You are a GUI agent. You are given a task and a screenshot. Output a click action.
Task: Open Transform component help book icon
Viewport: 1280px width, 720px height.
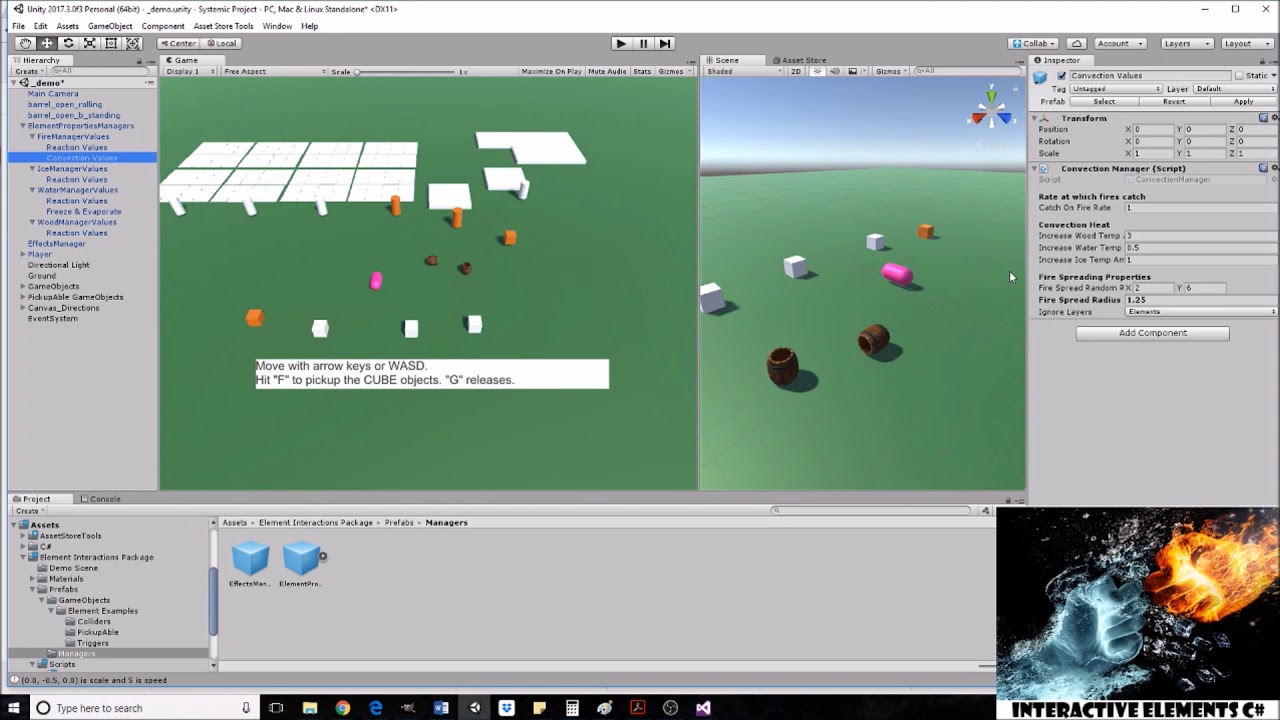click(1263, 118)
